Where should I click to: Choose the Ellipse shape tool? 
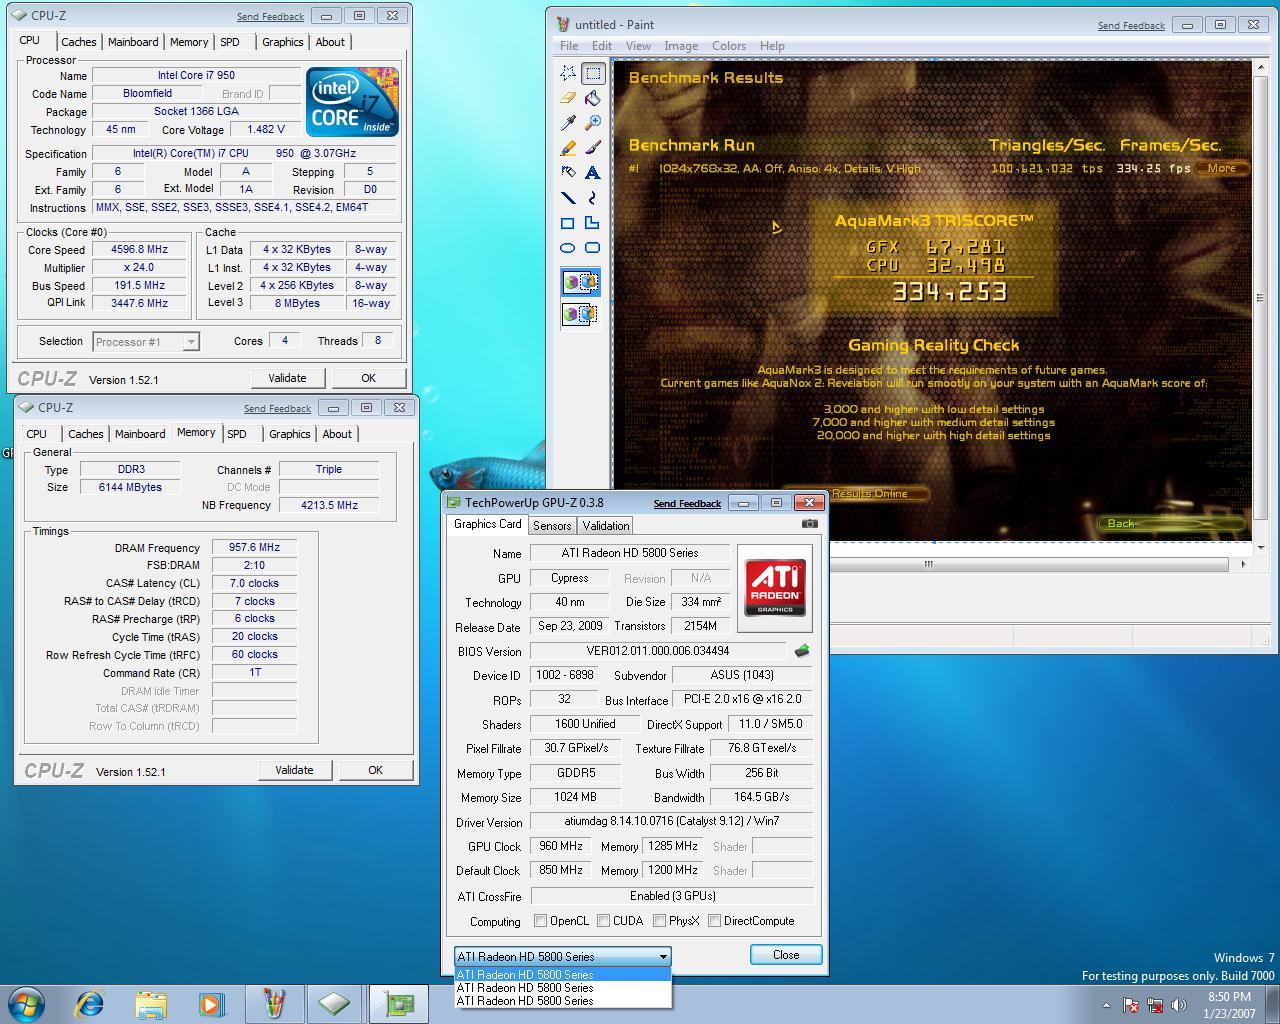click(x=568, y=248)
